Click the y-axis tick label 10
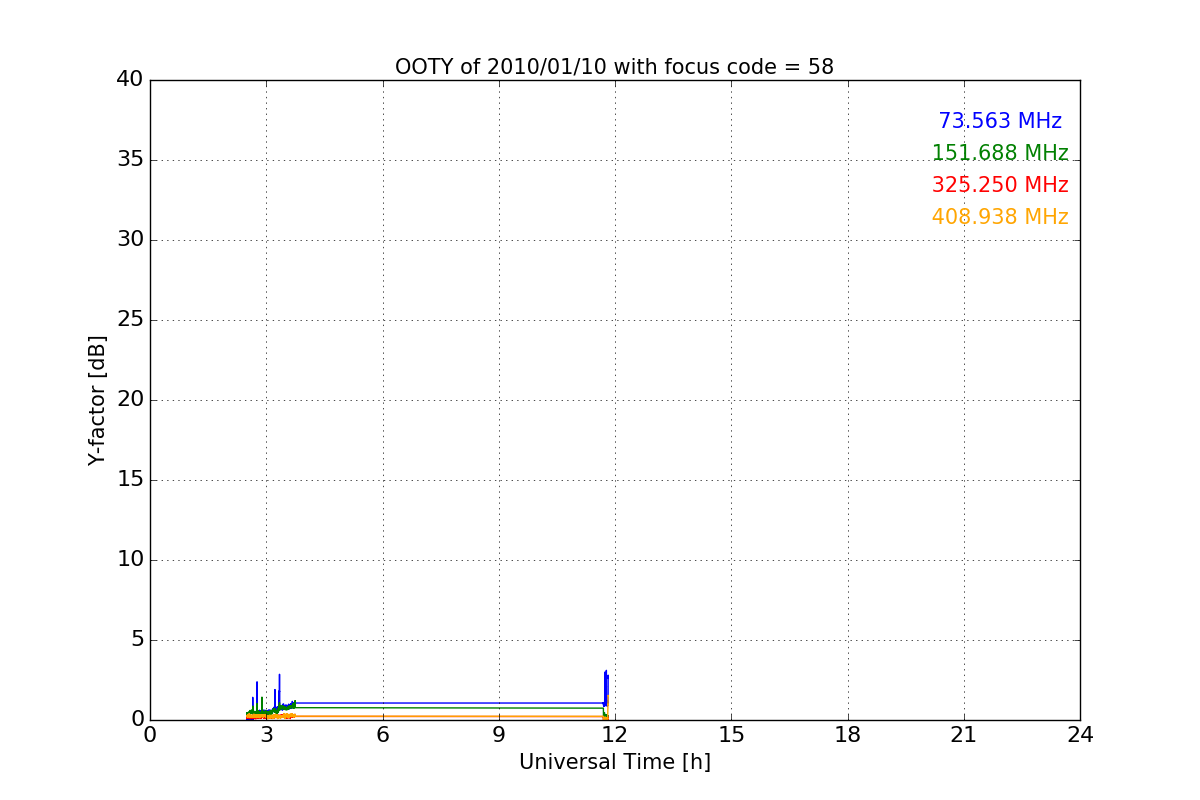Viewport: 1200px width, 800px height. [x=130, y=560]
